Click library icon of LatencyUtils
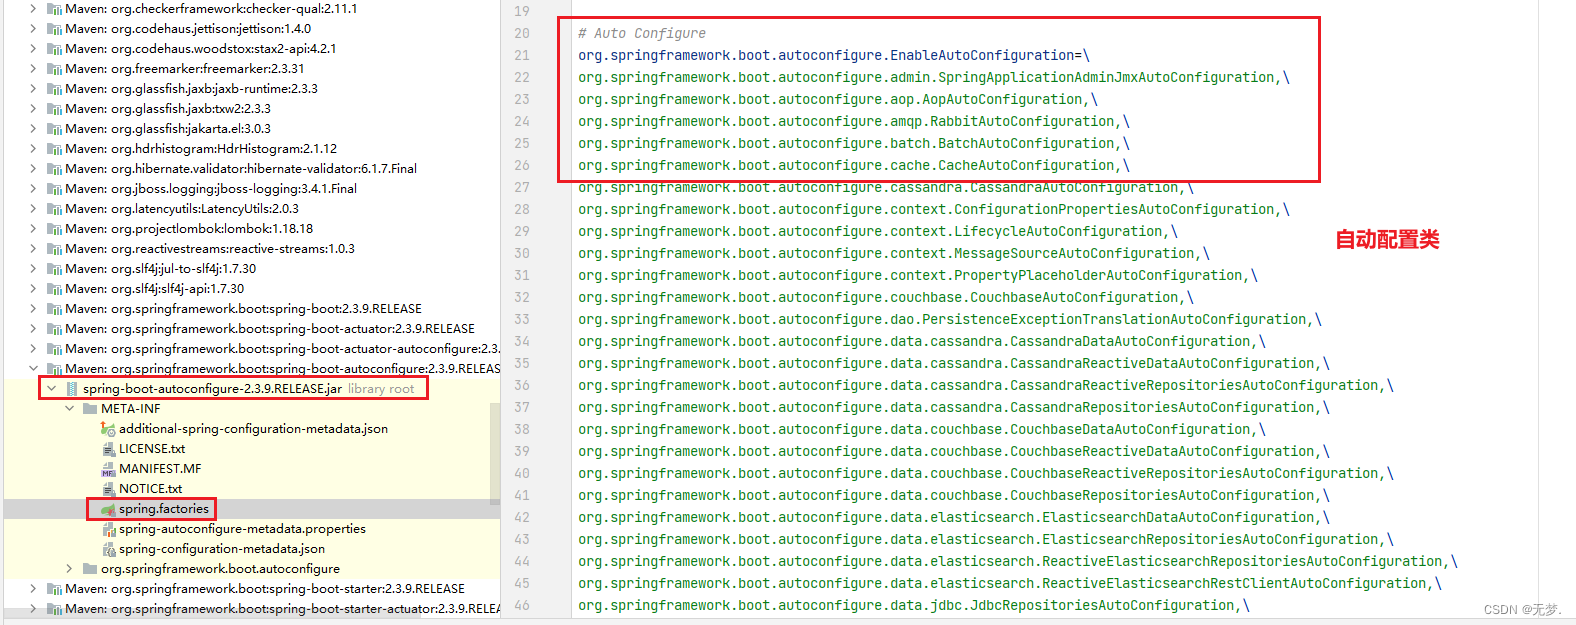The width and height of the screenshot is (1576, 625). [x=54, y=208]
